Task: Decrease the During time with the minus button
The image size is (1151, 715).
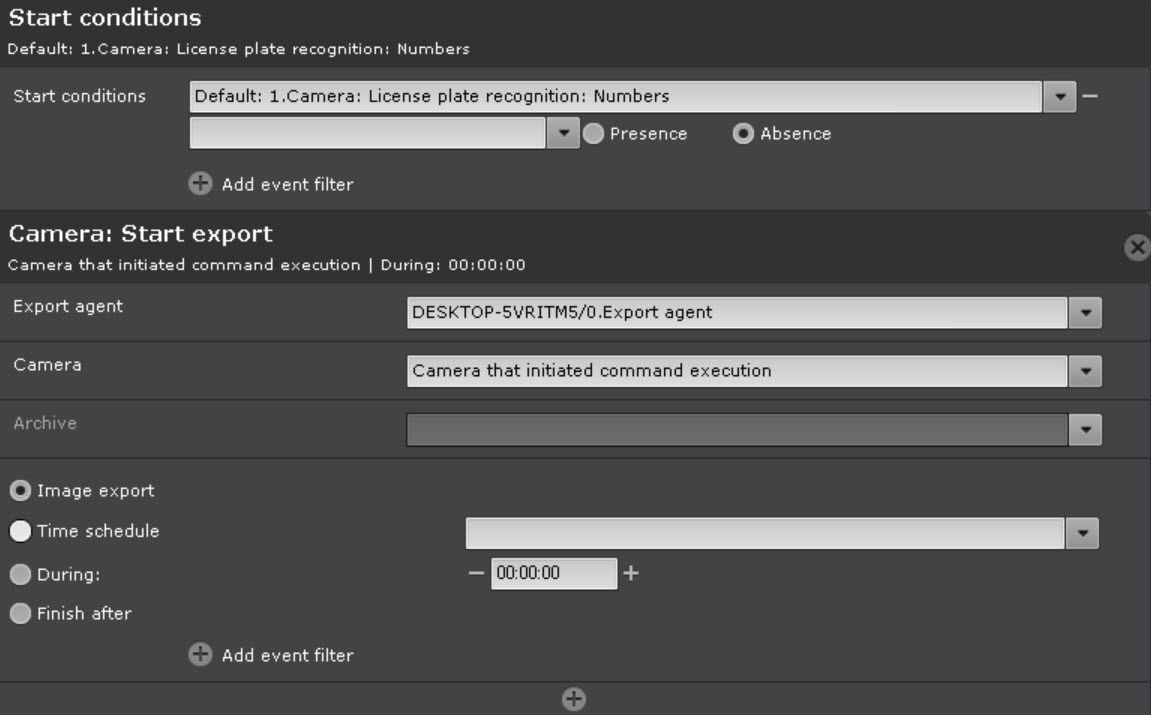Action: [476, 574]
